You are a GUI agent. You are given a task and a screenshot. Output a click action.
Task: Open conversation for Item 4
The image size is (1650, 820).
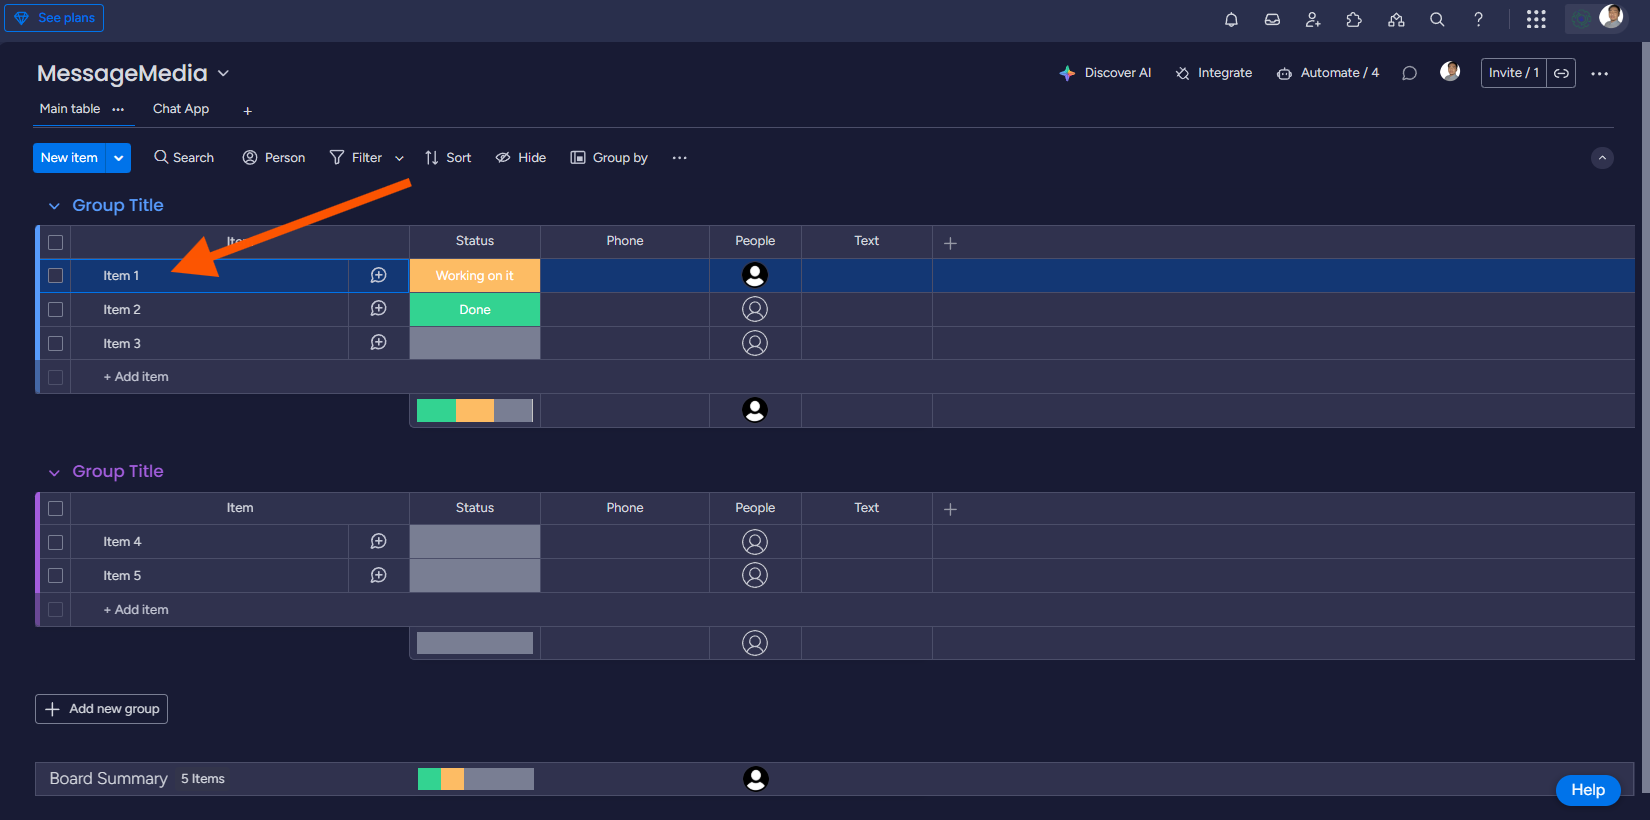click(x=378, y=541)
